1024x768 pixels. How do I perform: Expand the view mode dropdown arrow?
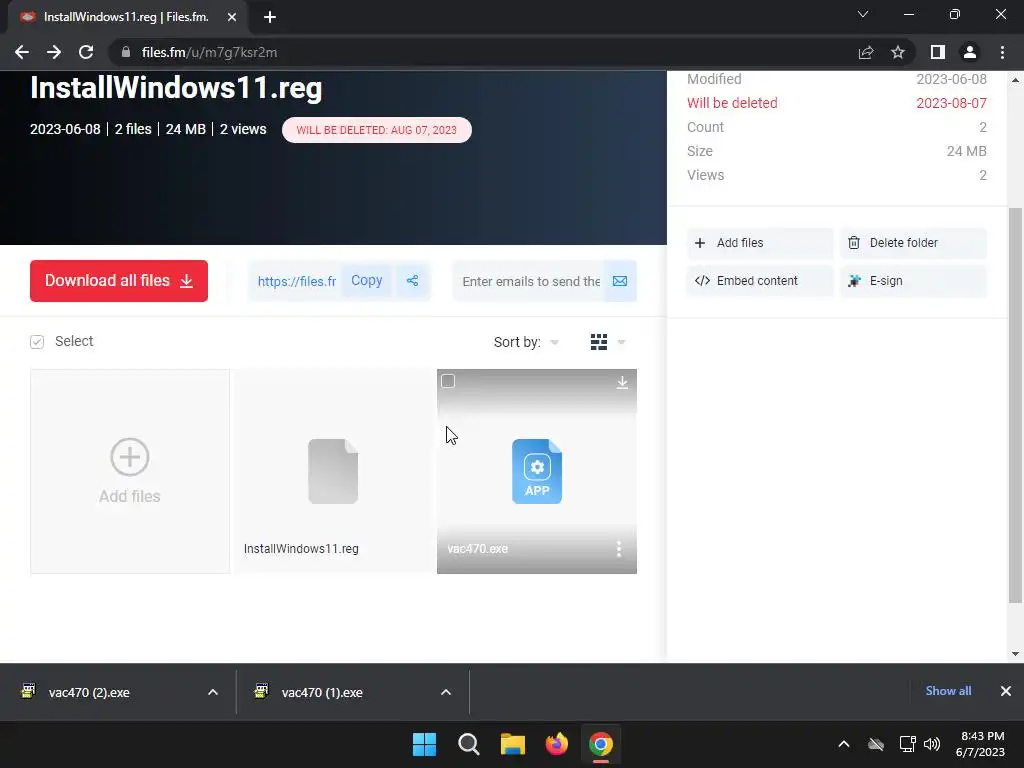coord(621,342)
